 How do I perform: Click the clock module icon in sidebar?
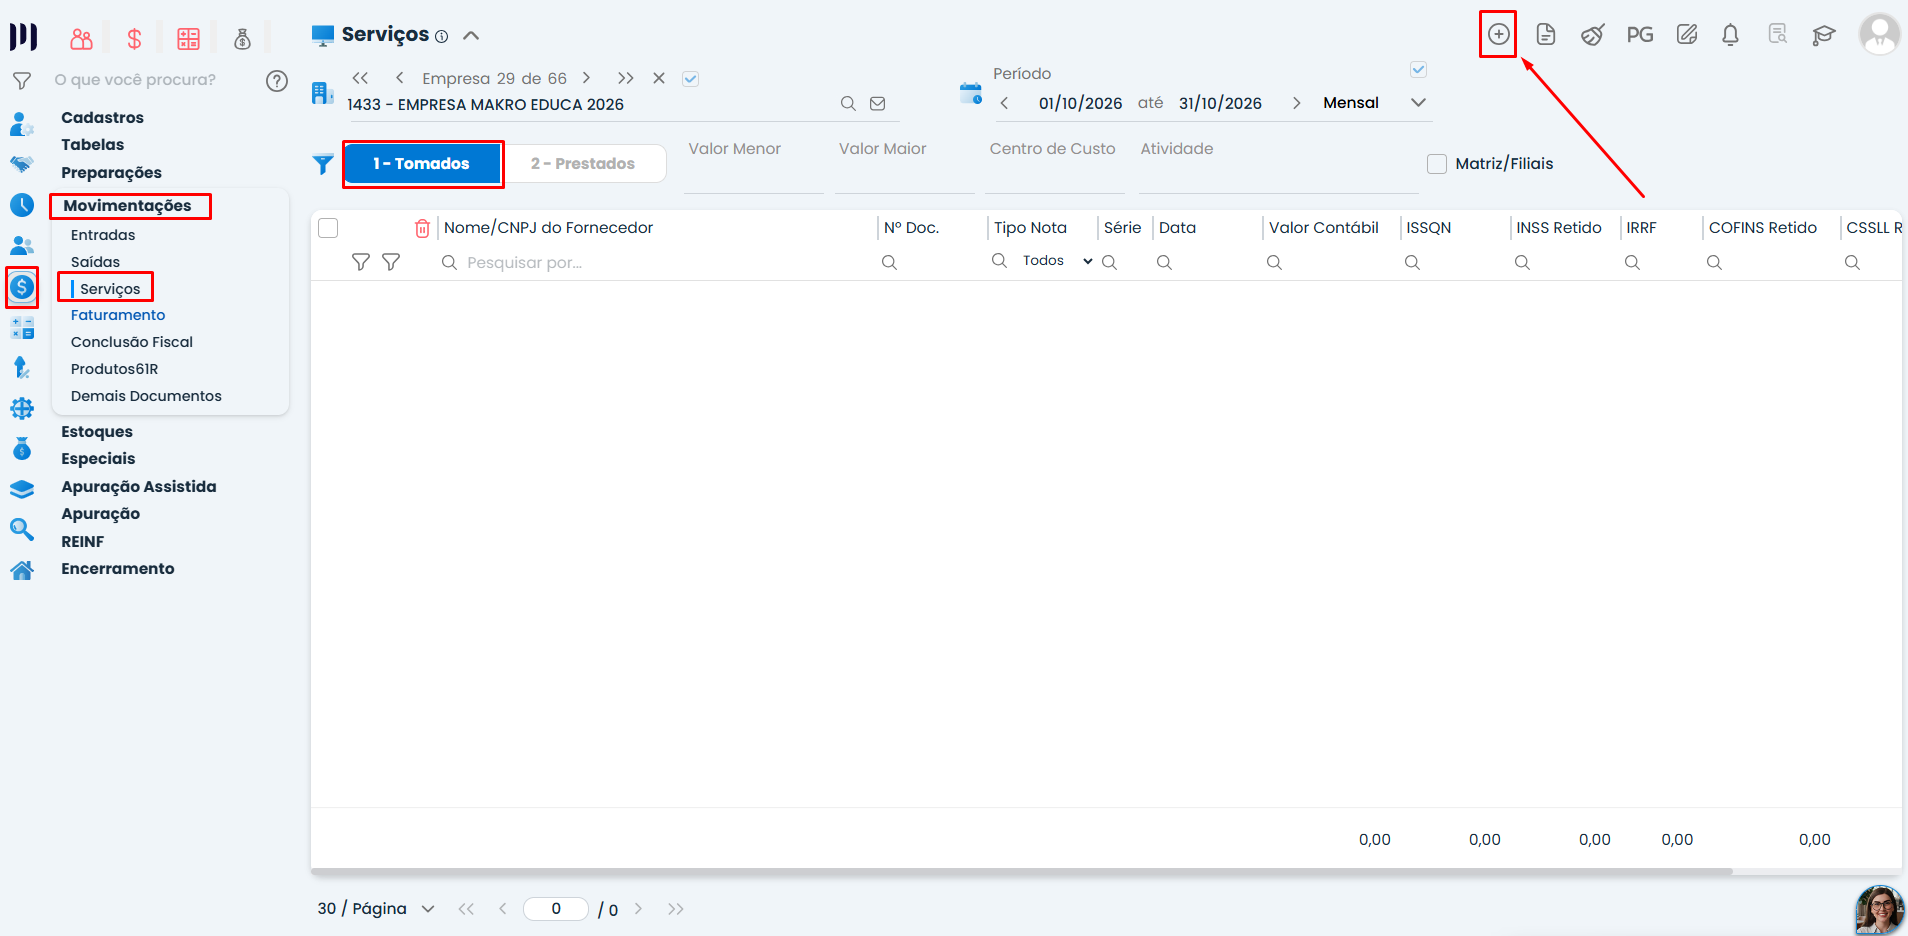coord(22,205)
